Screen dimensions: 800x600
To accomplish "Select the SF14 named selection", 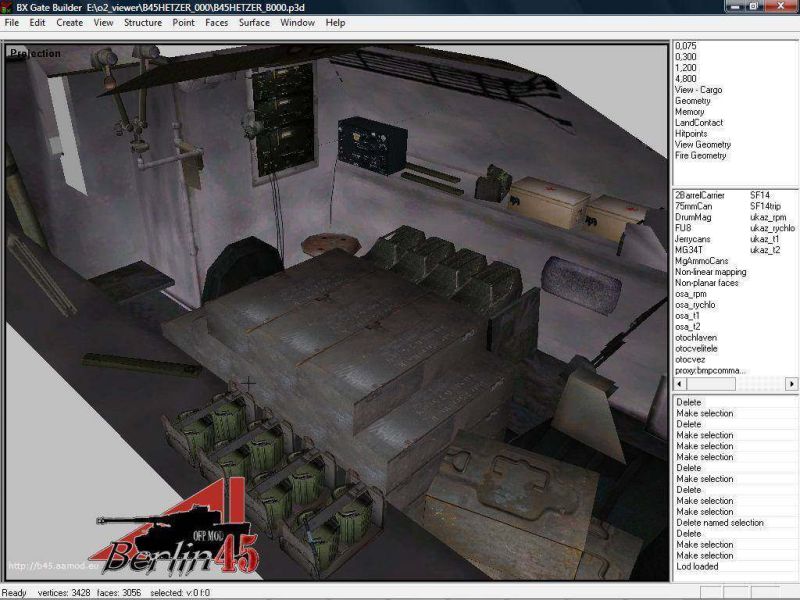I will pos(760,195).
